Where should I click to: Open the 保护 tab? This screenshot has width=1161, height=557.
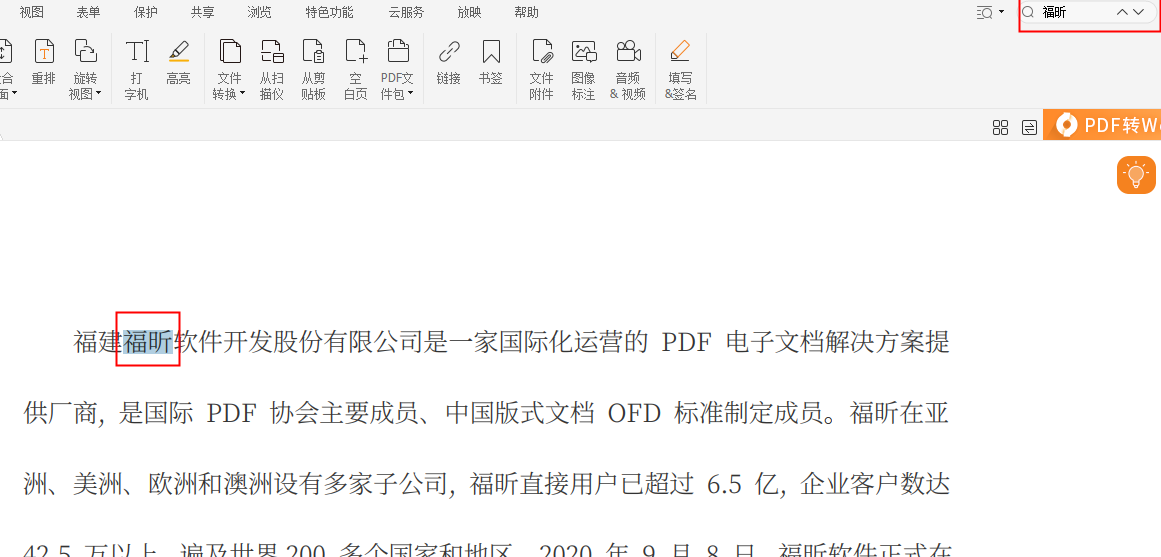pyautogui.click(x=146, y=13)
